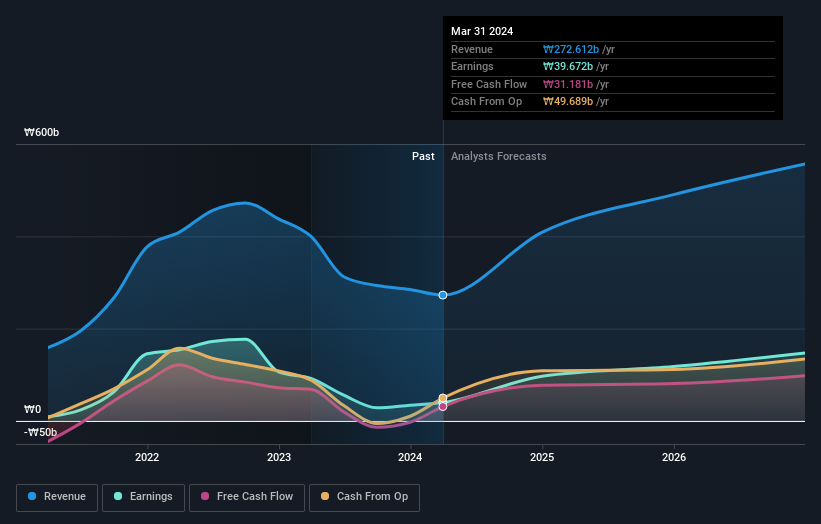Click the ₩0 y-axis label
Screen dimensions: 821x524
click(x=32, y=409)
